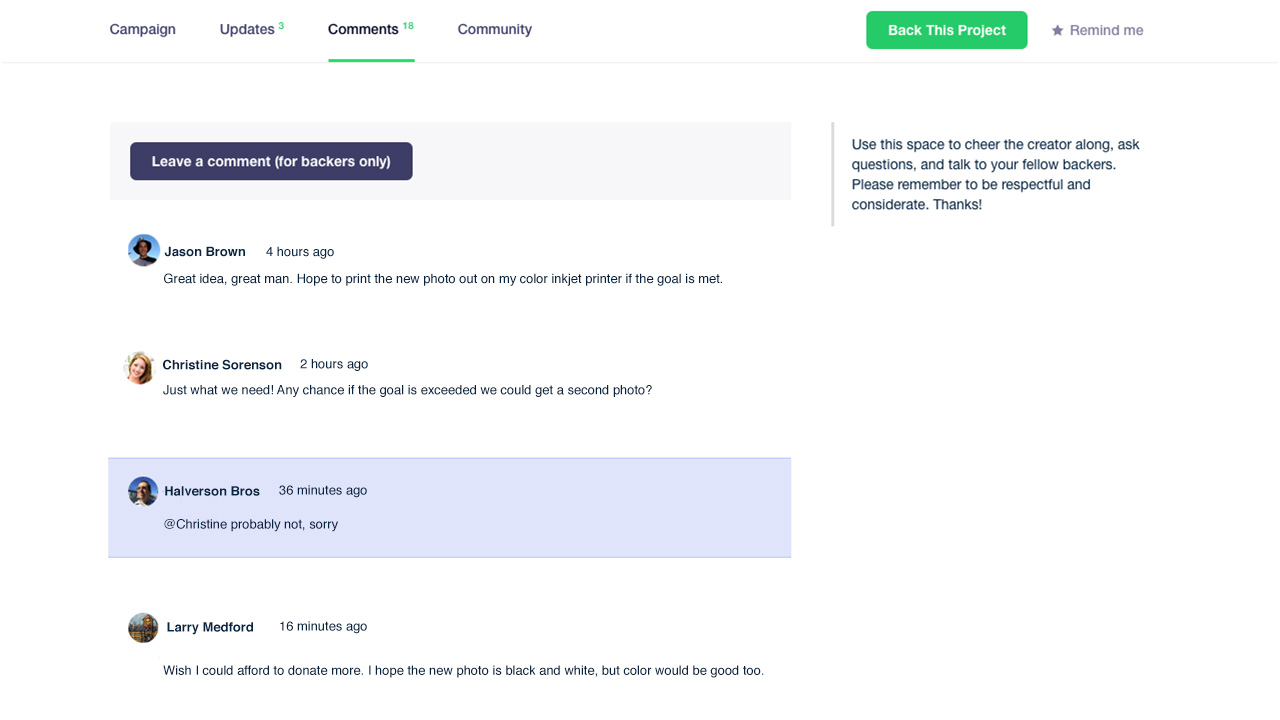
Task: Click the 36 minutes ago timestamp
Action: [323, 490]
